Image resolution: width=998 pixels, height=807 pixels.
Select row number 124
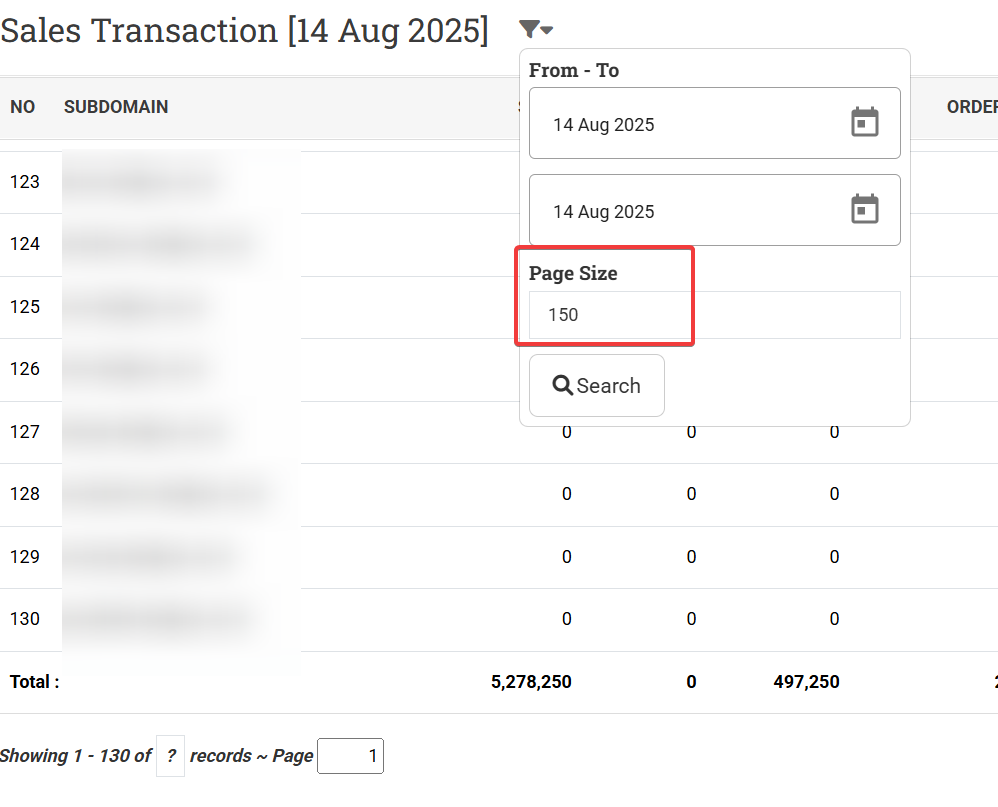25,244
